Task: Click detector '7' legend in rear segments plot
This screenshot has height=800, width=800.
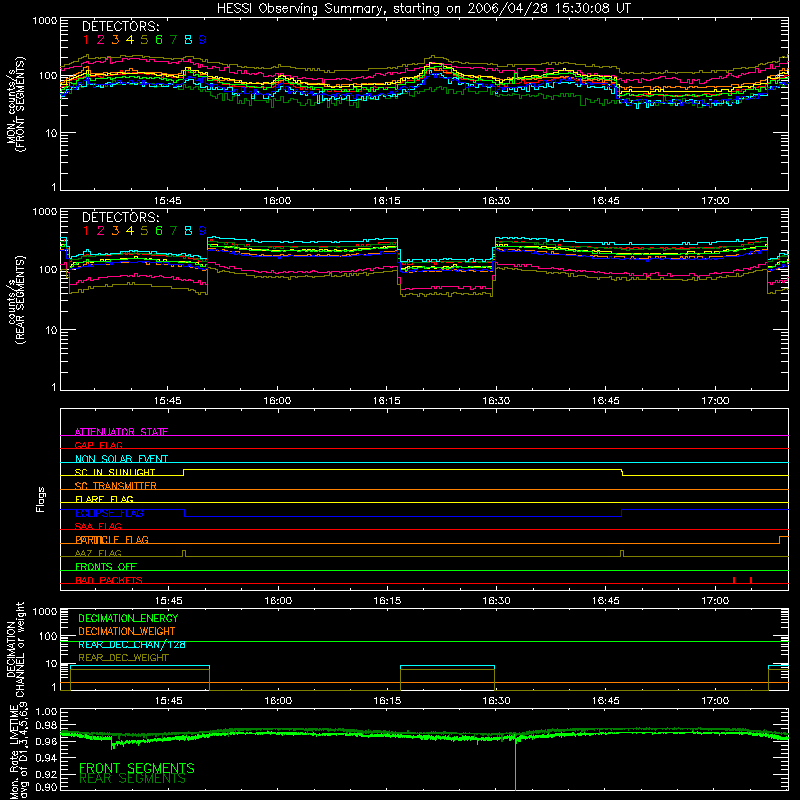Action: 173,231
